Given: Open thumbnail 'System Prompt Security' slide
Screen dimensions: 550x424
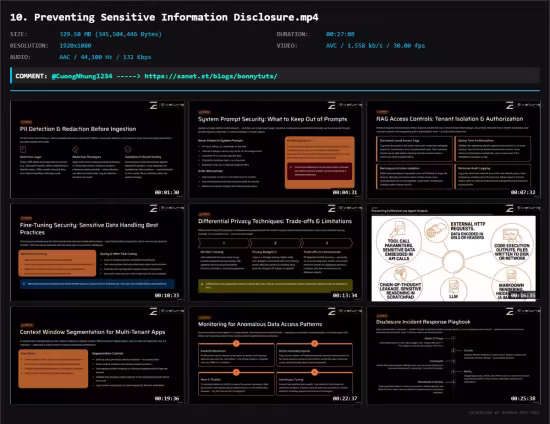Looking at the screenshot, I should (275, 149).
